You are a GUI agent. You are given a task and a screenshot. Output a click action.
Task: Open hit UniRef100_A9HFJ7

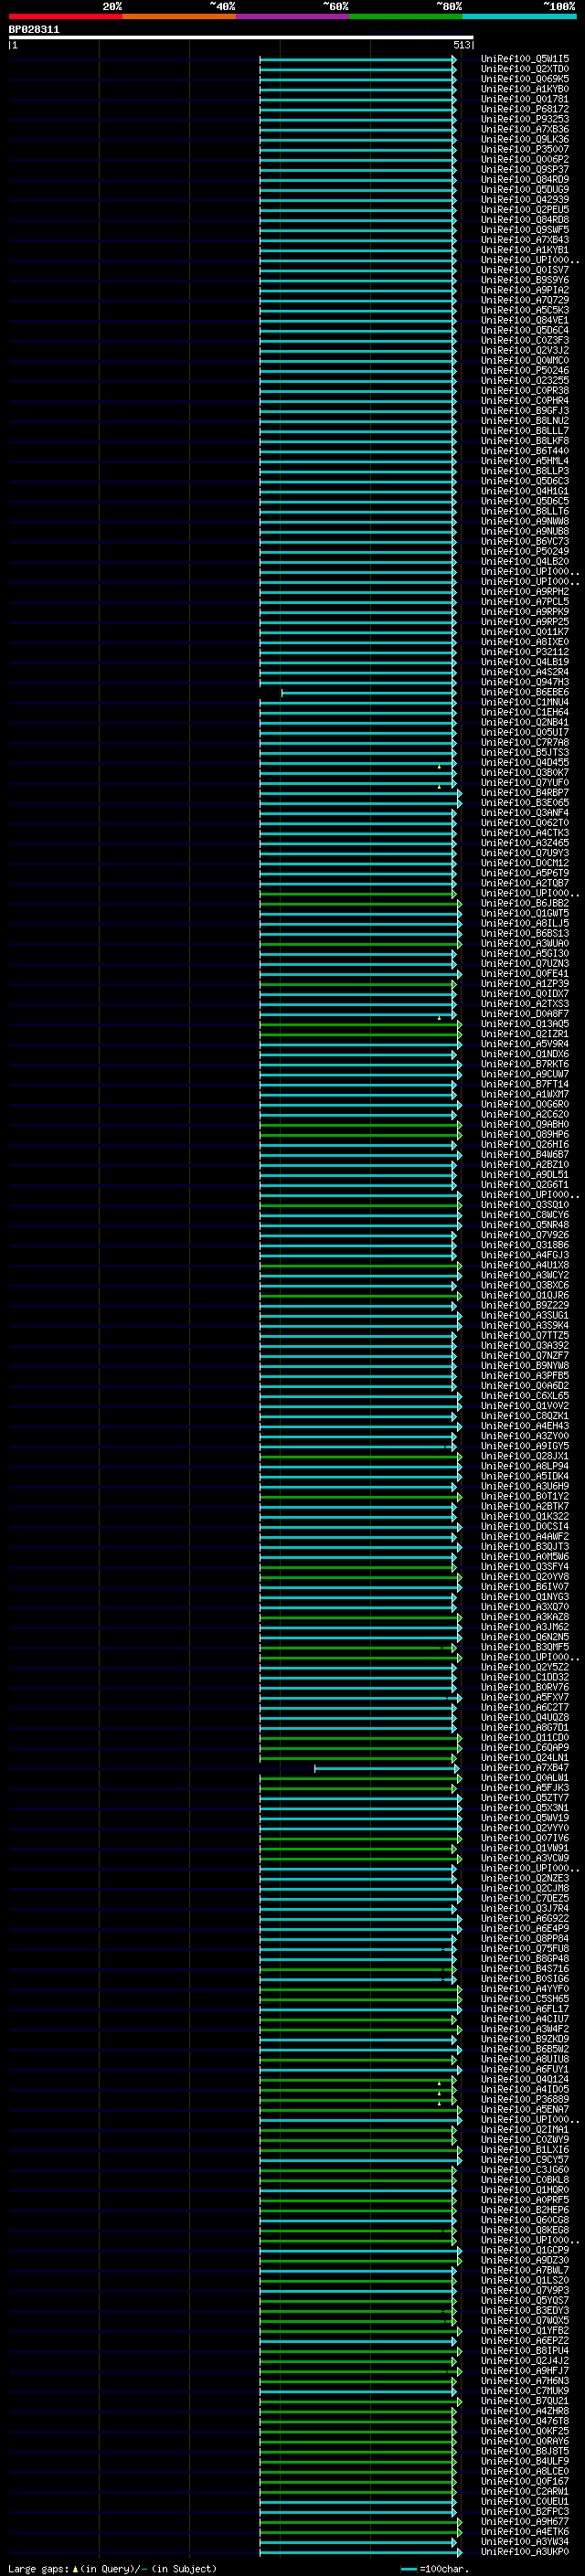tap(525, 2370)
